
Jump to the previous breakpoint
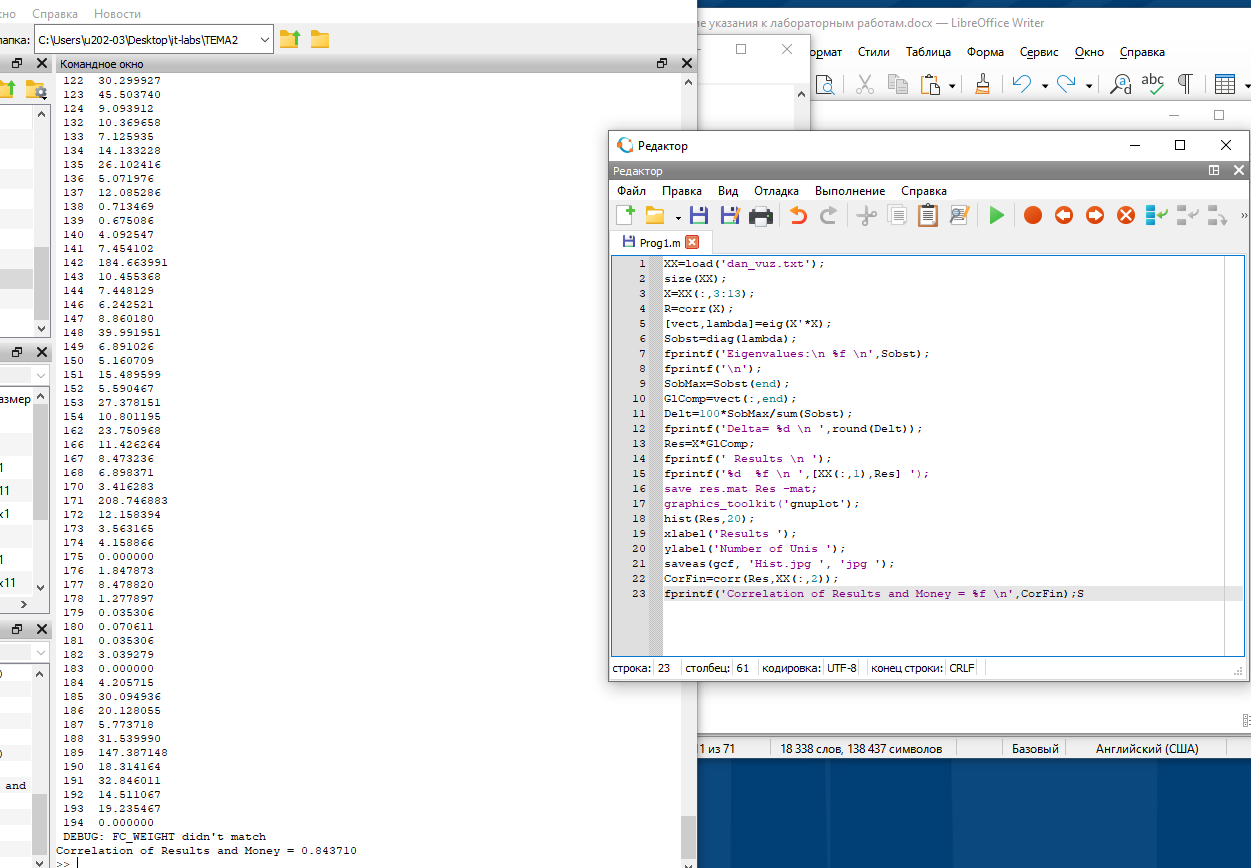pos(1064,215)
